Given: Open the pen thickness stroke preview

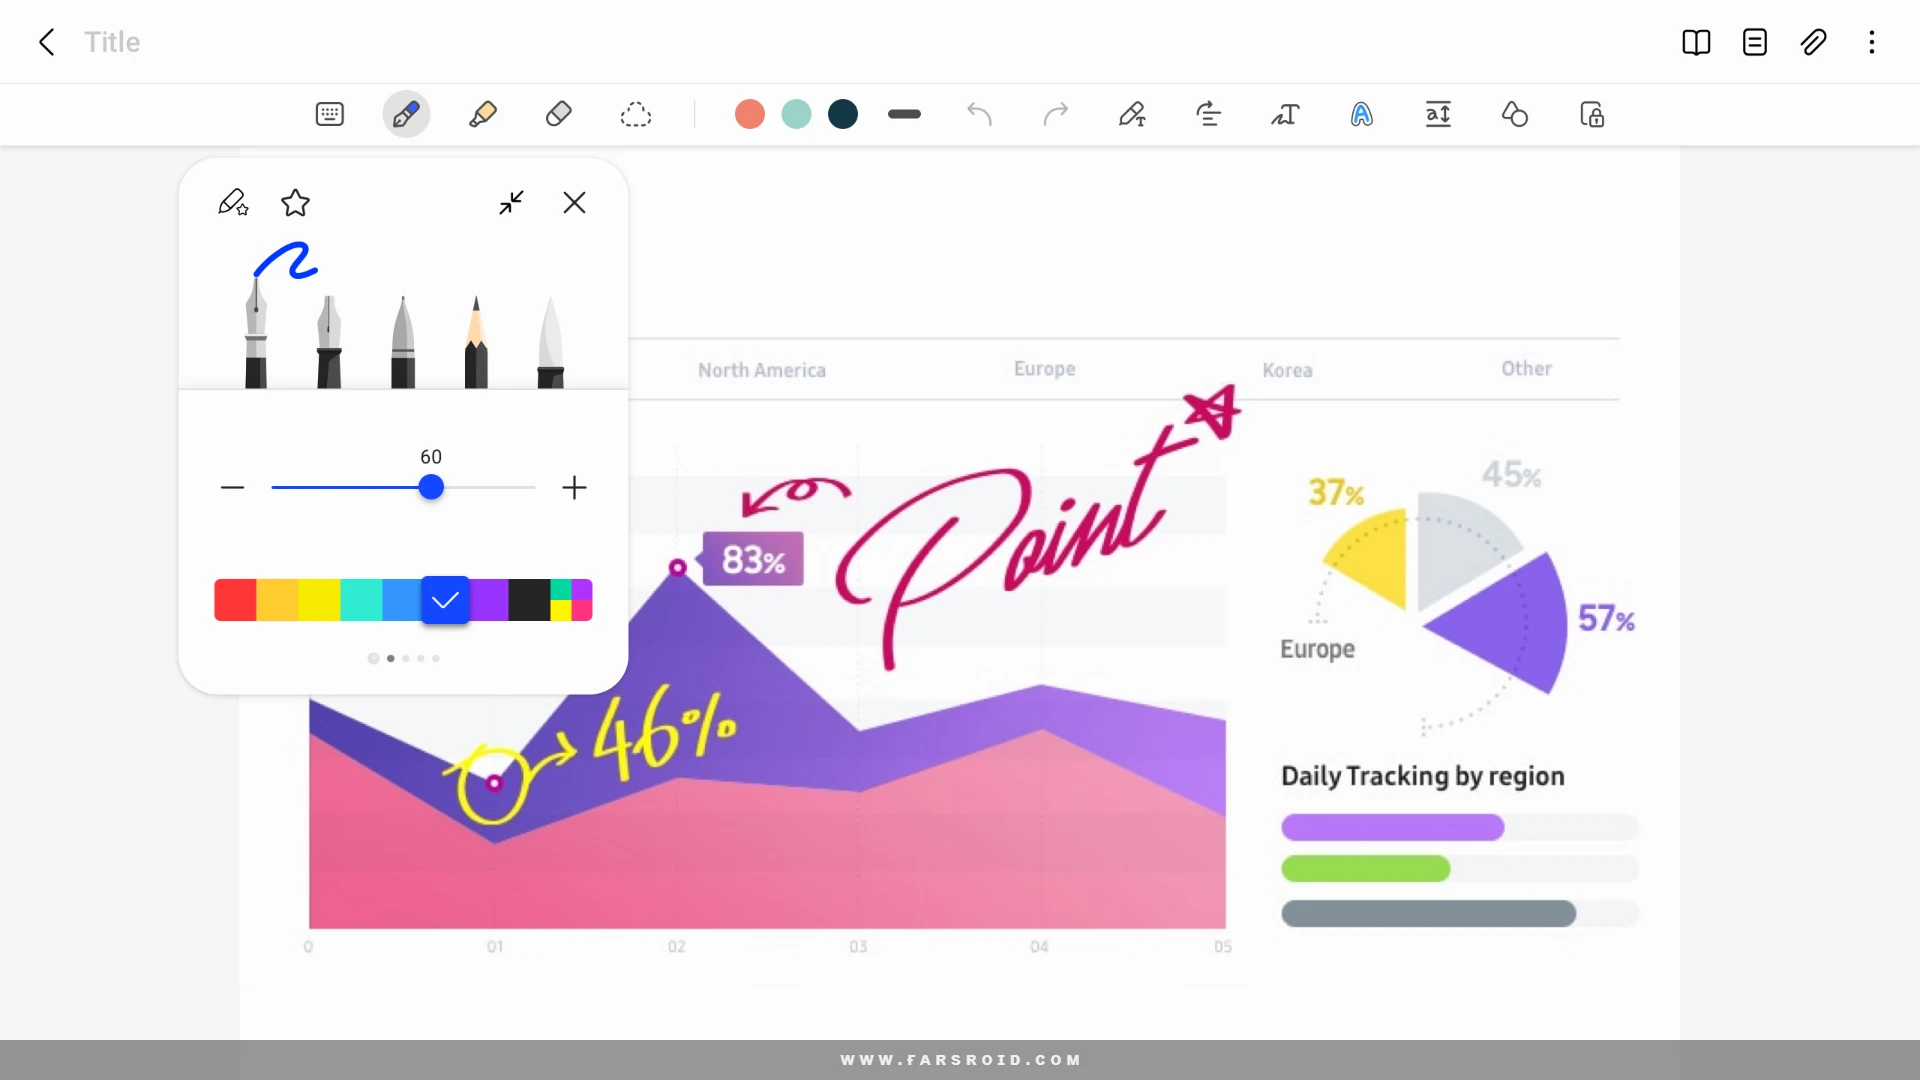Looking at the screenshot, I should click(904, 114).
